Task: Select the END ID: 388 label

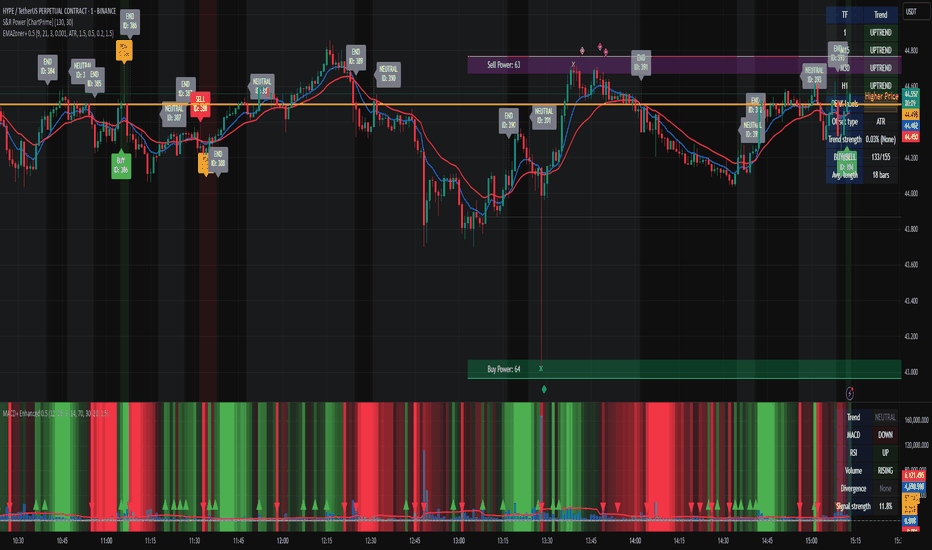Action: pyautogui.click(x=218, y=159)
